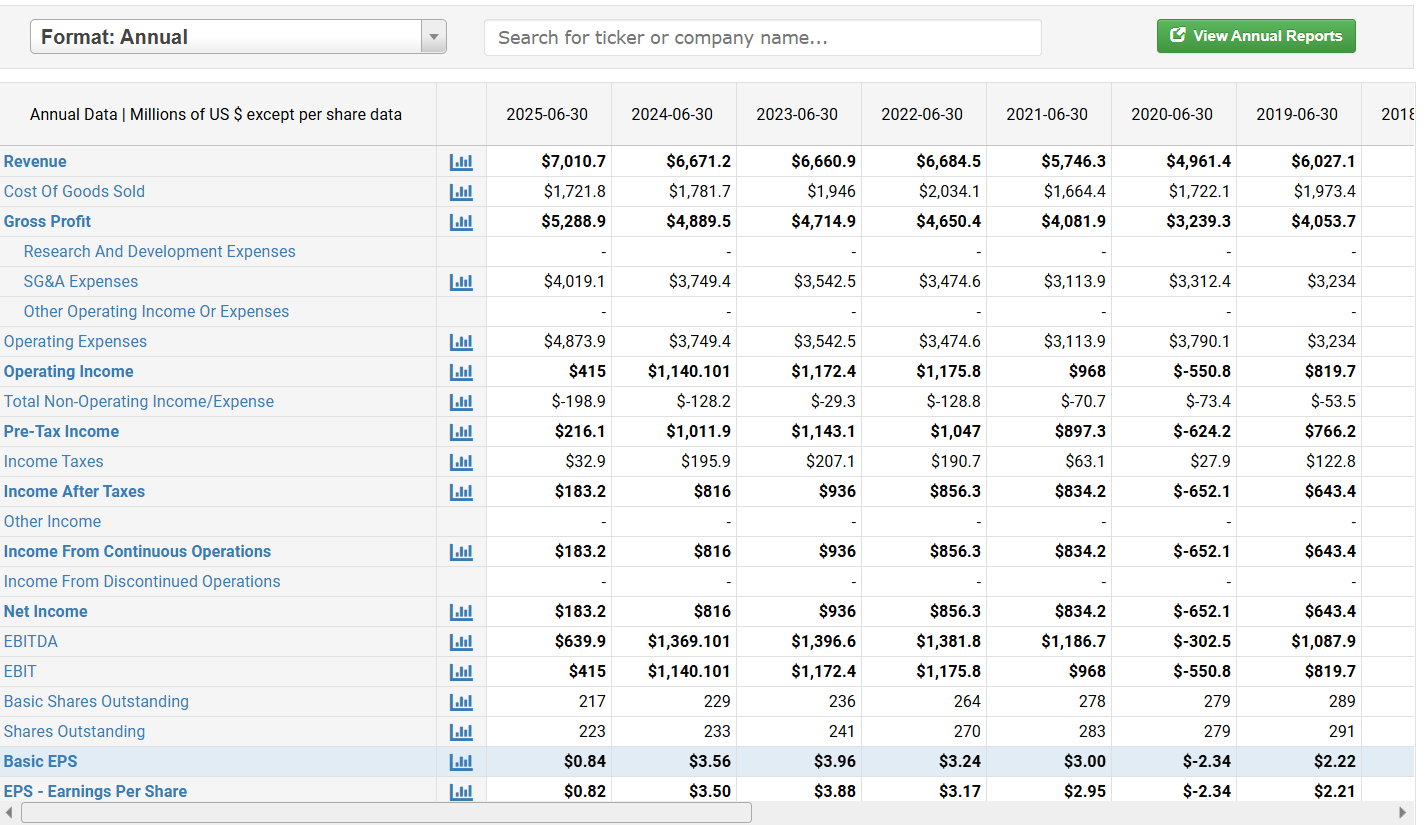Click the horizontal scrollbar thumb

(x=386, y=812)
